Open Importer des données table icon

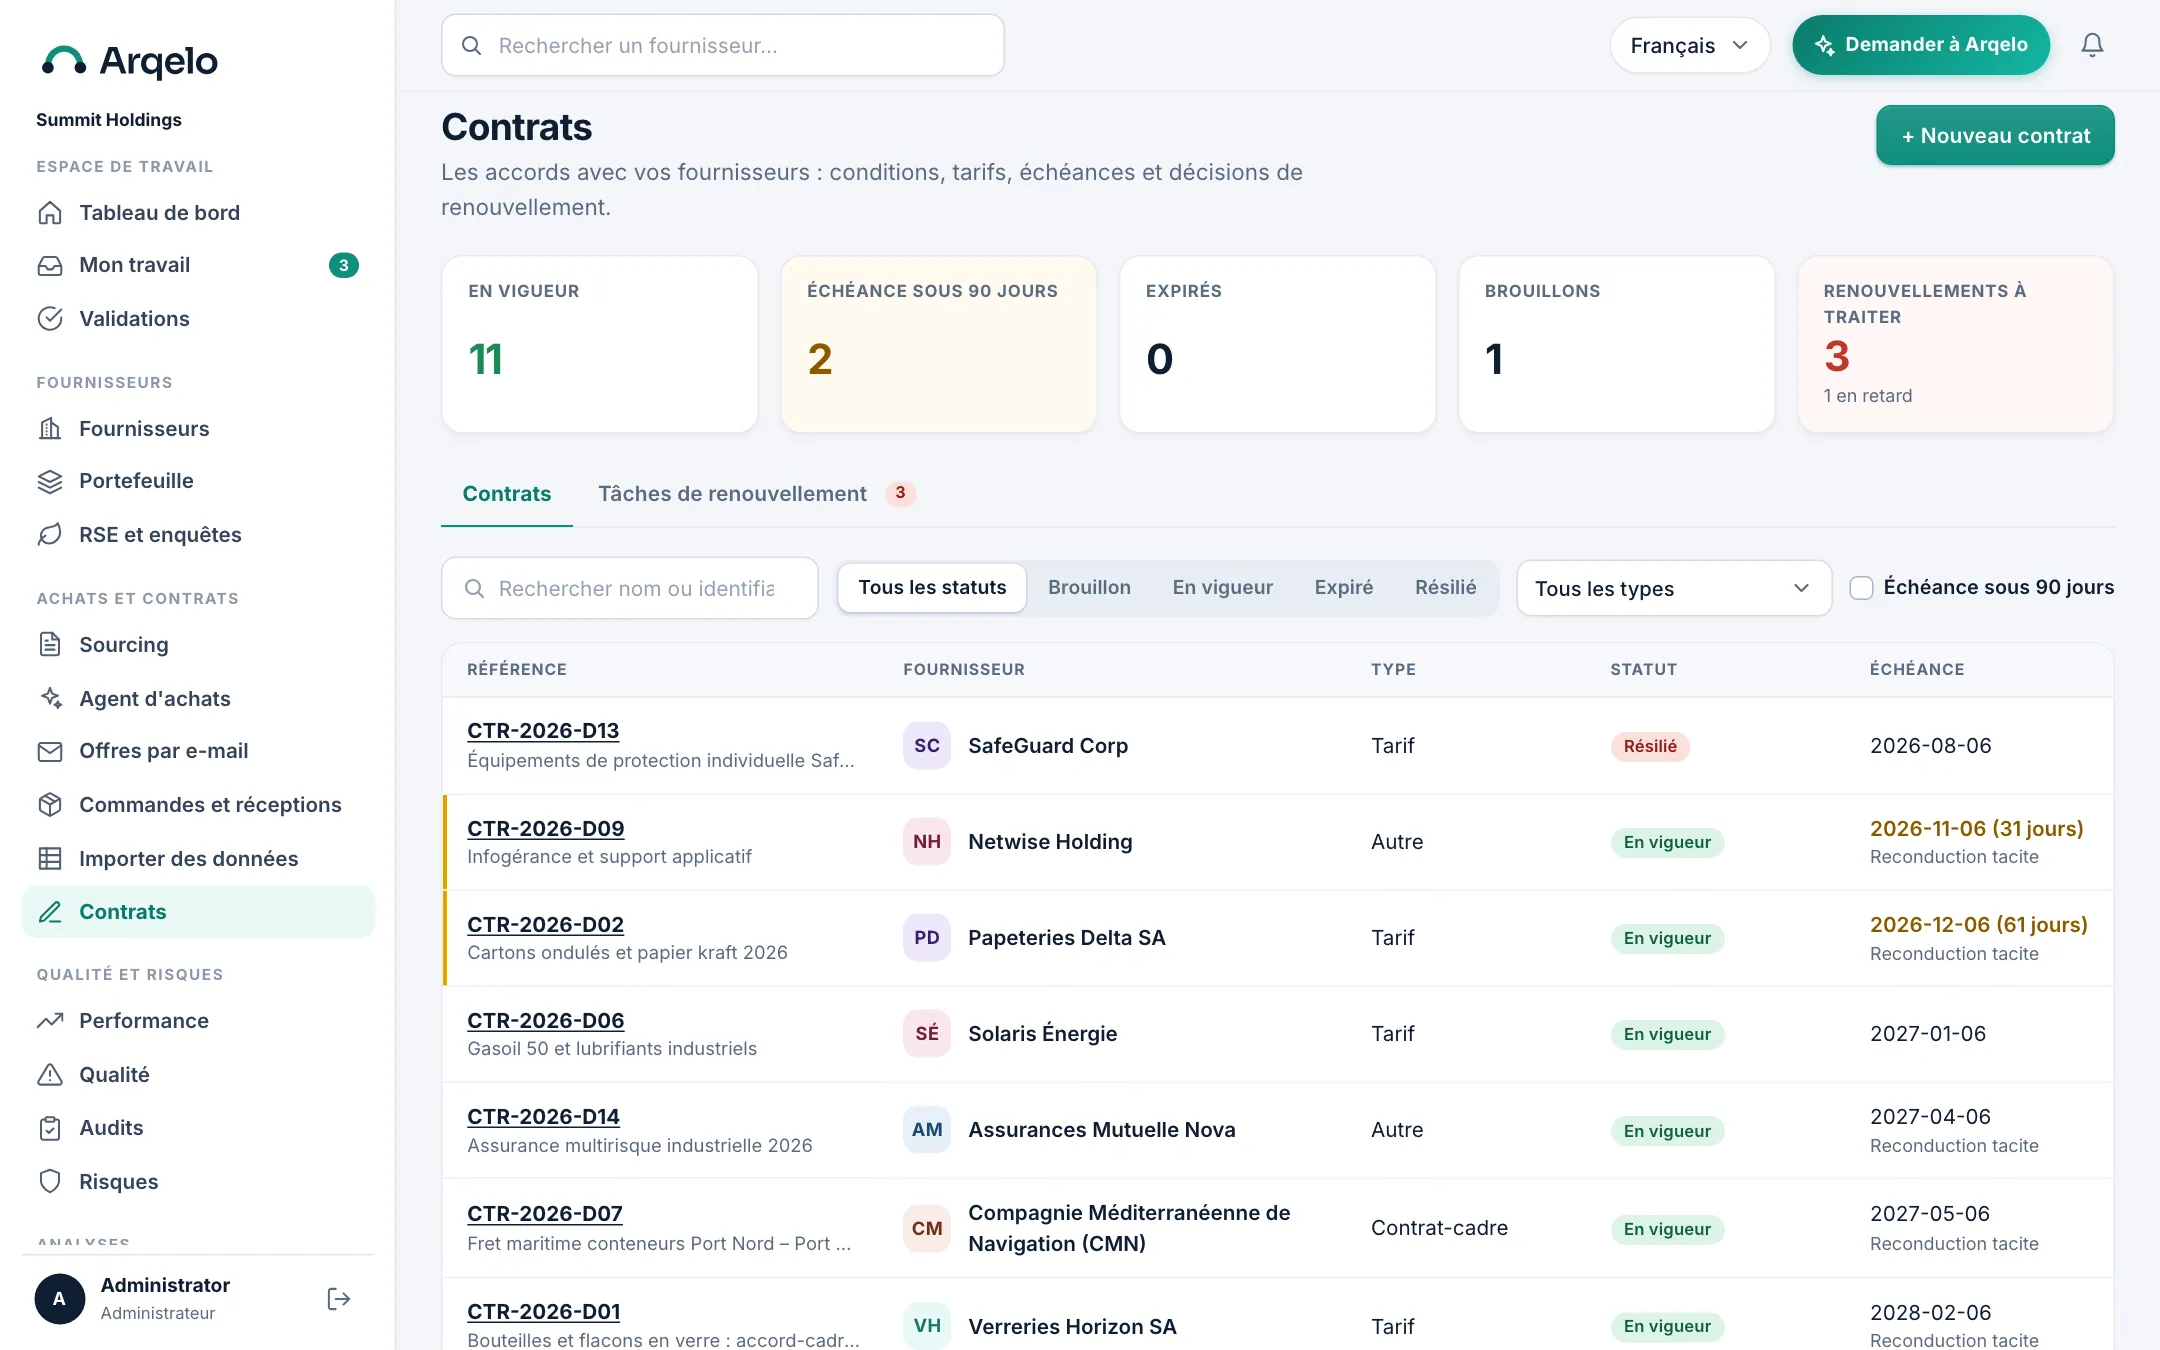pyautogui.click(x=50, y=859)
